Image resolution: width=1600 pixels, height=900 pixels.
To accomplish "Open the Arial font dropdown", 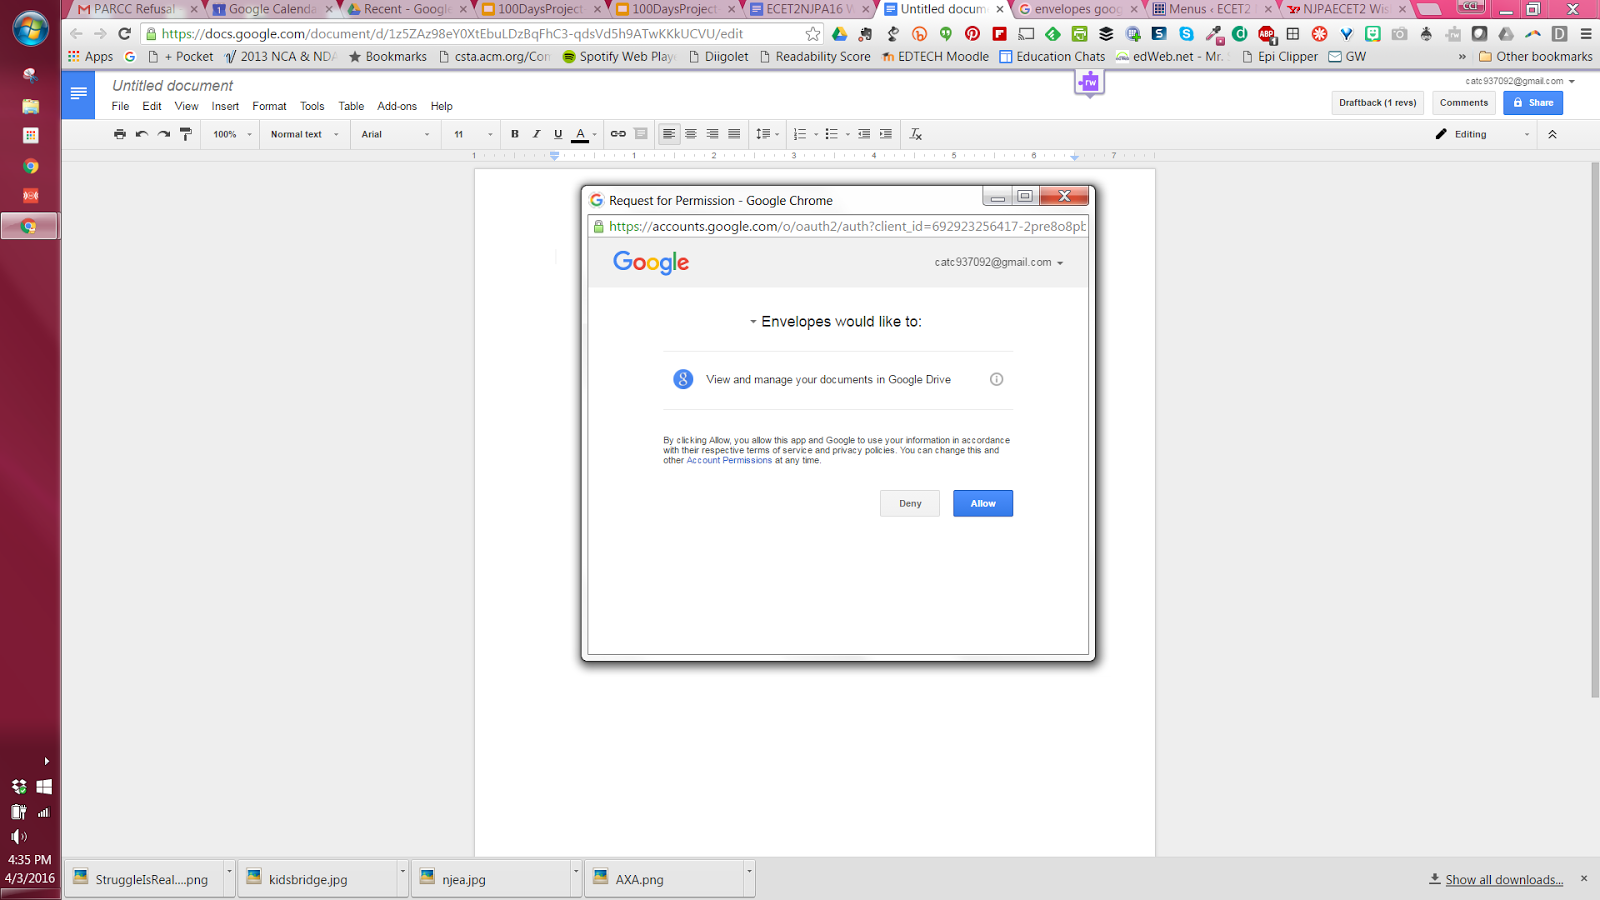I will [x=396, y=134].
